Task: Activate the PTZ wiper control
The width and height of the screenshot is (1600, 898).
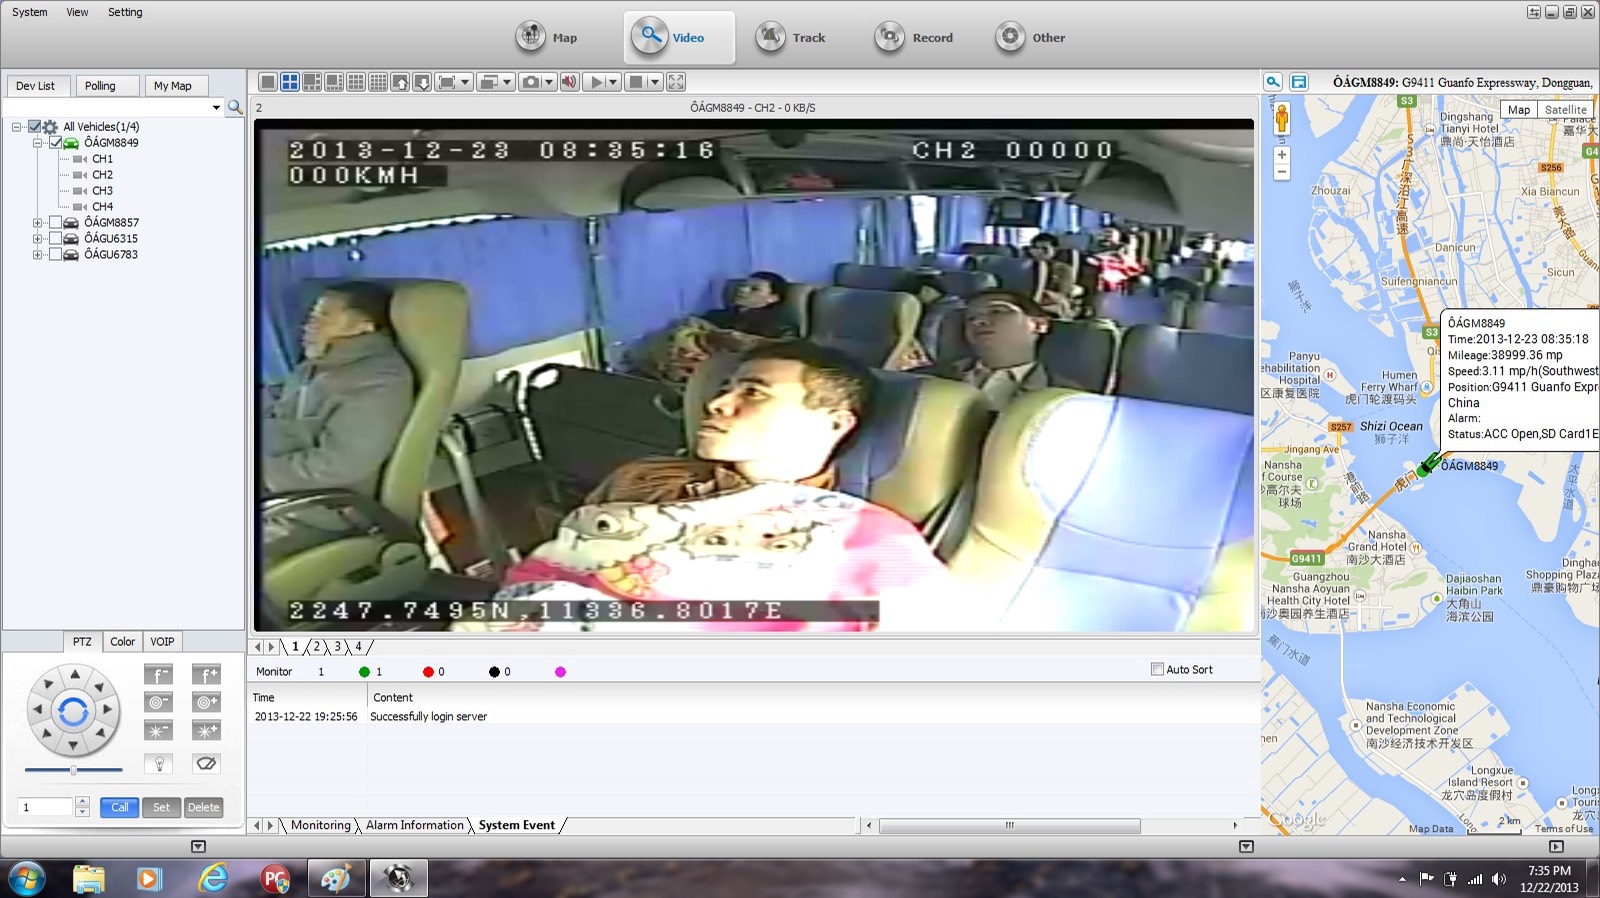Action: 206,764
